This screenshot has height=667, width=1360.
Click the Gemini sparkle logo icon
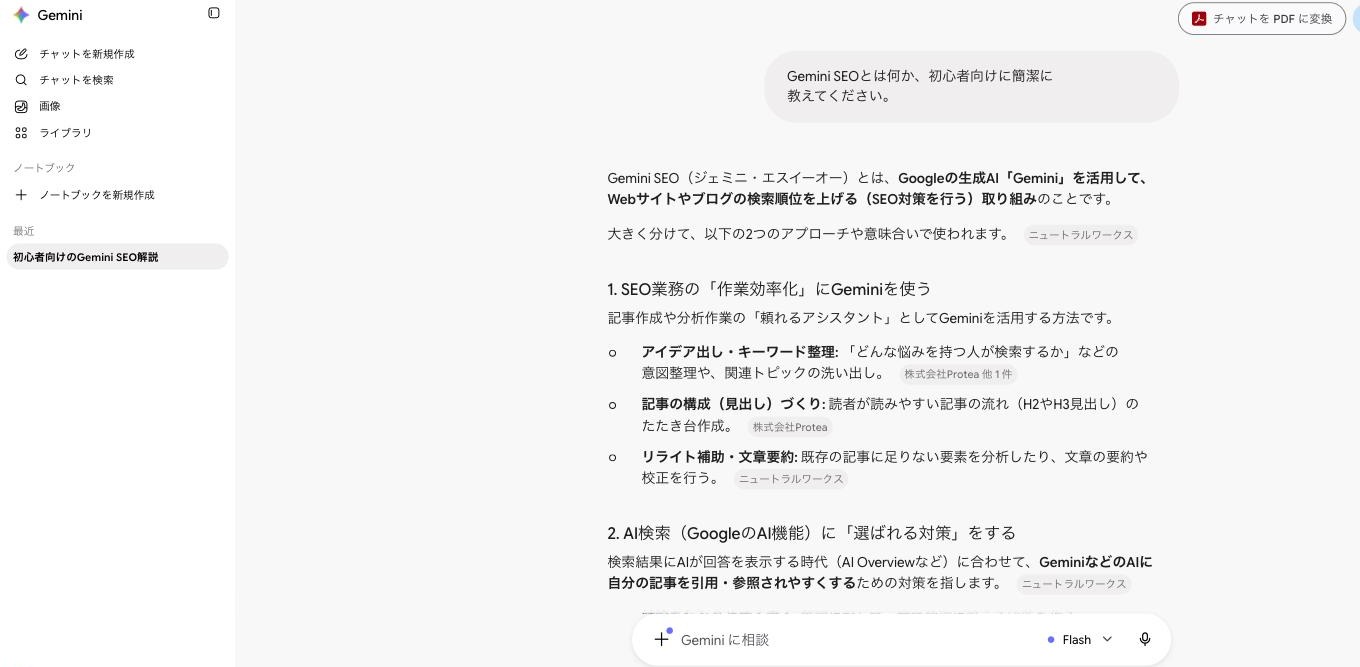(21, 15)
